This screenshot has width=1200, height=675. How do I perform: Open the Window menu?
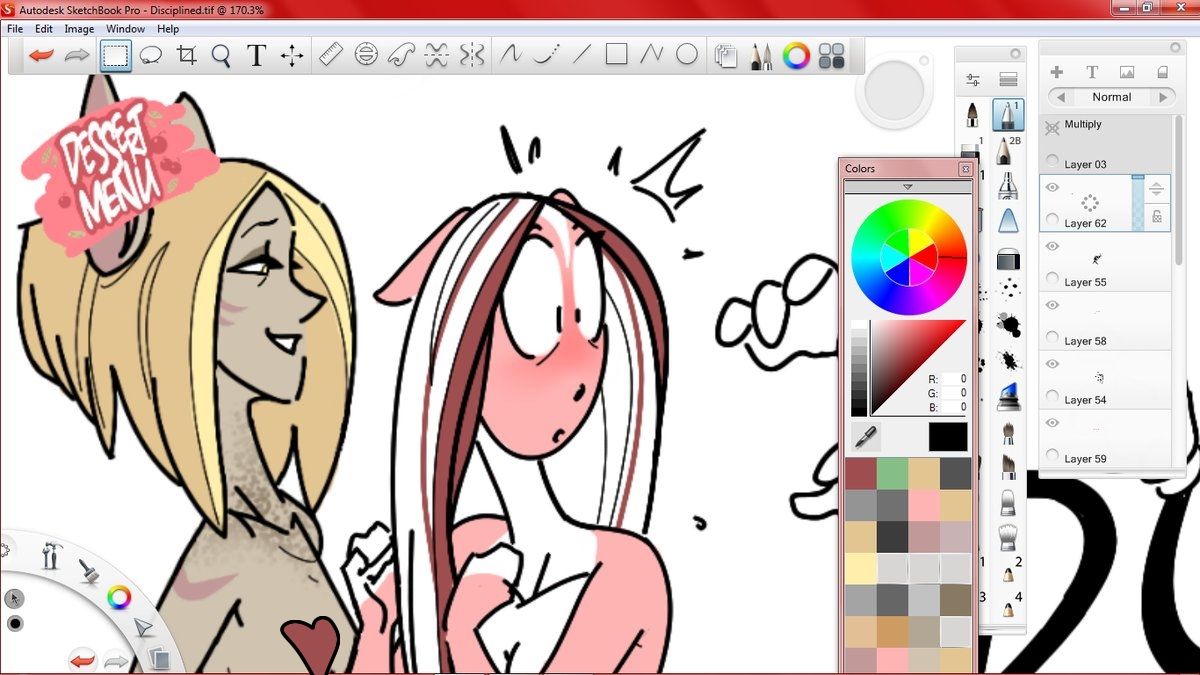click(125, 29)
